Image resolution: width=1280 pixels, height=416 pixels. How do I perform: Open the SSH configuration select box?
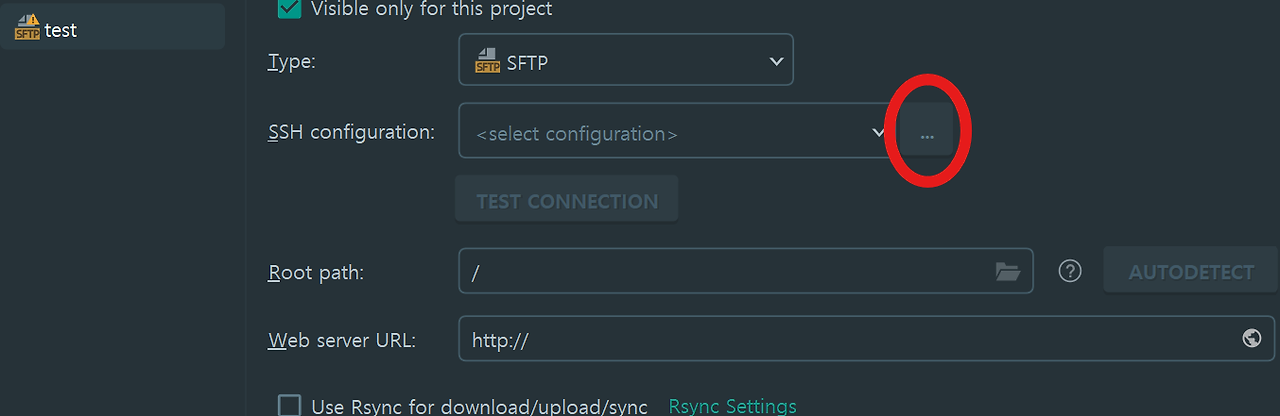coord(660,133)
